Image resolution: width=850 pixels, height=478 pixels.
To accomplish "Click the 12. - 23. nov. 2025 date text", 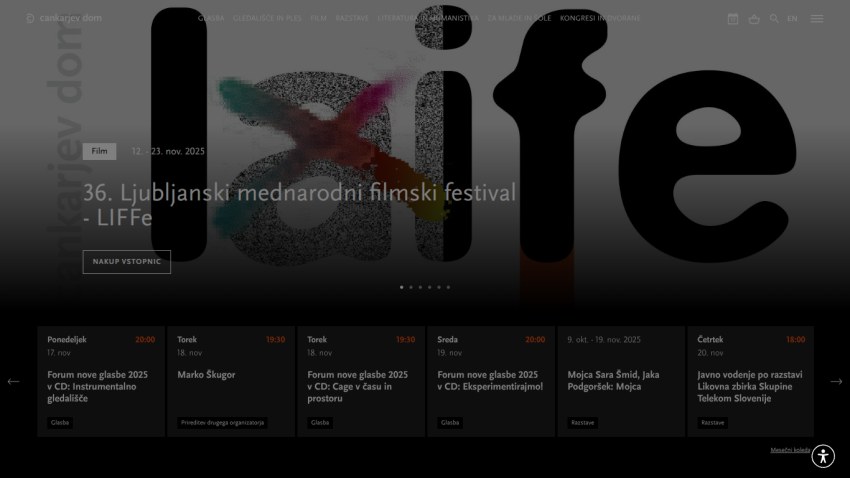I will pos(168,151).
